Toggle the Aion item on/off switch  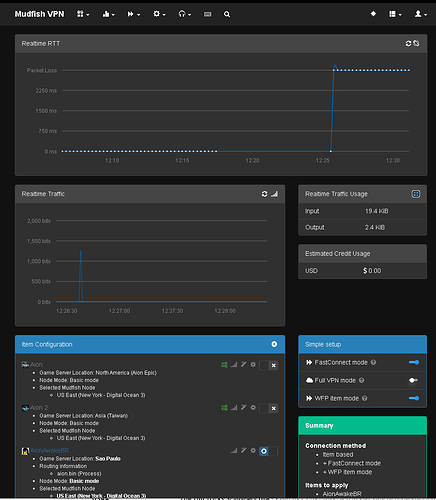(268, 365)
